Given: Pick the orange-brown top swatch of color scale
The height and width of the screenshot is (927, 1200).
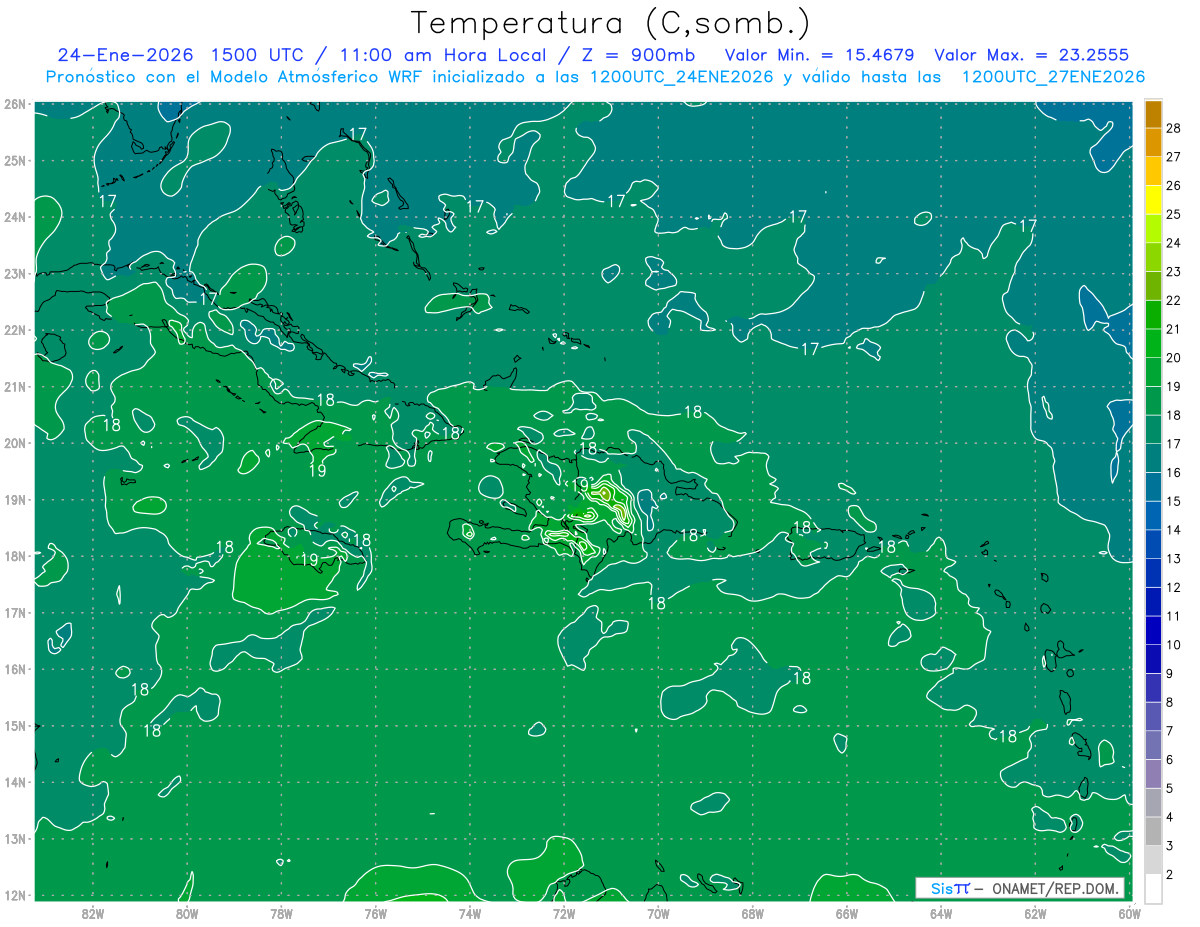Looking at the screenshot, I should (1152, 114).
